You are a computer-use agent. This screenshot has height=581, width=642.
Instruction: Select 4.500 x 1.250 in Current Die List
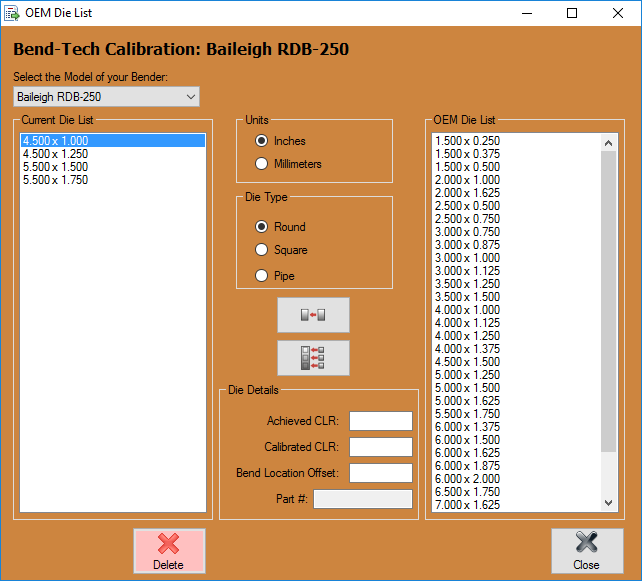click(113, 154)
